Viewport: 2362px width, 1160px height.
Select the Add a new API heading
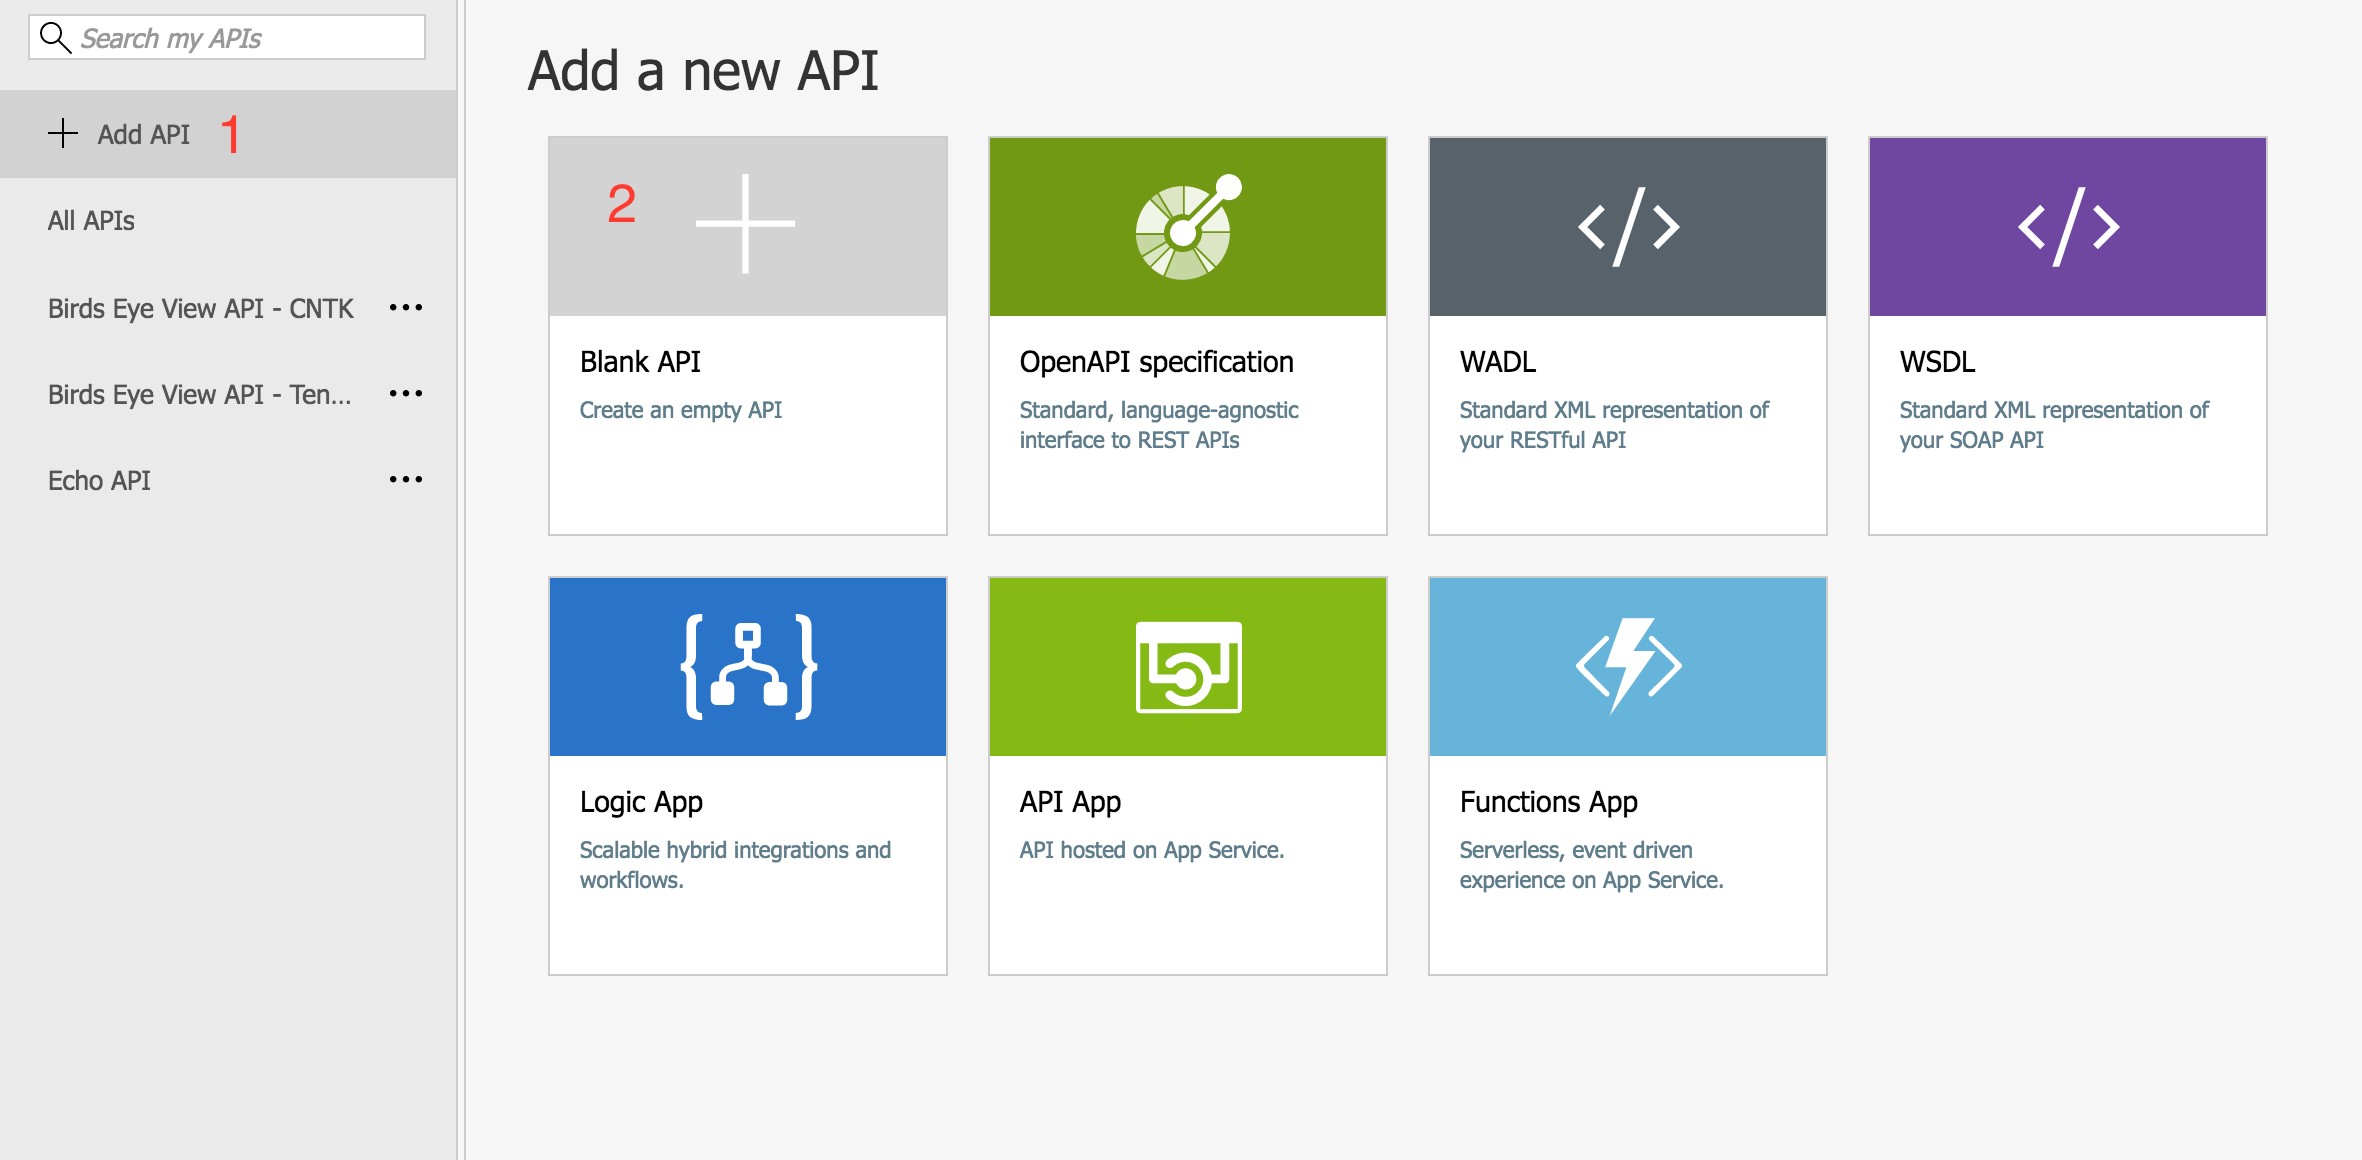(703, 68)
